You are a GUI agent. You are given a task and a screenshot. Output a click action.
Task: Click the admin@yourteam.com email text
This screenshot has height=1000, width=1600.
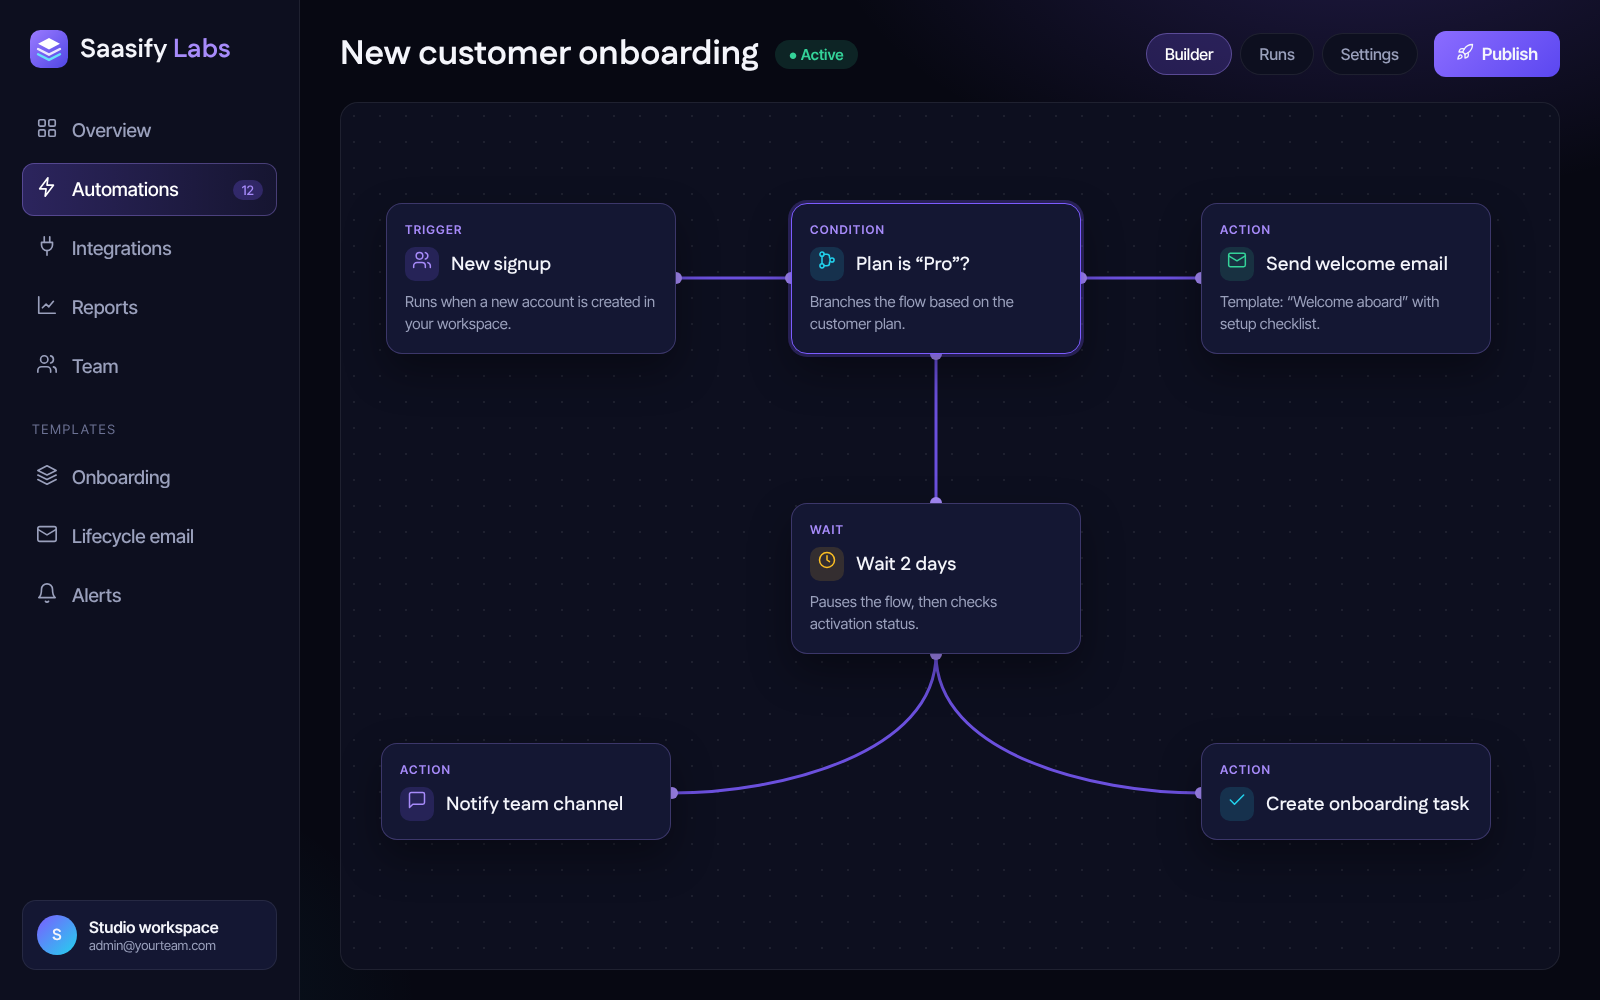[152, 946]
